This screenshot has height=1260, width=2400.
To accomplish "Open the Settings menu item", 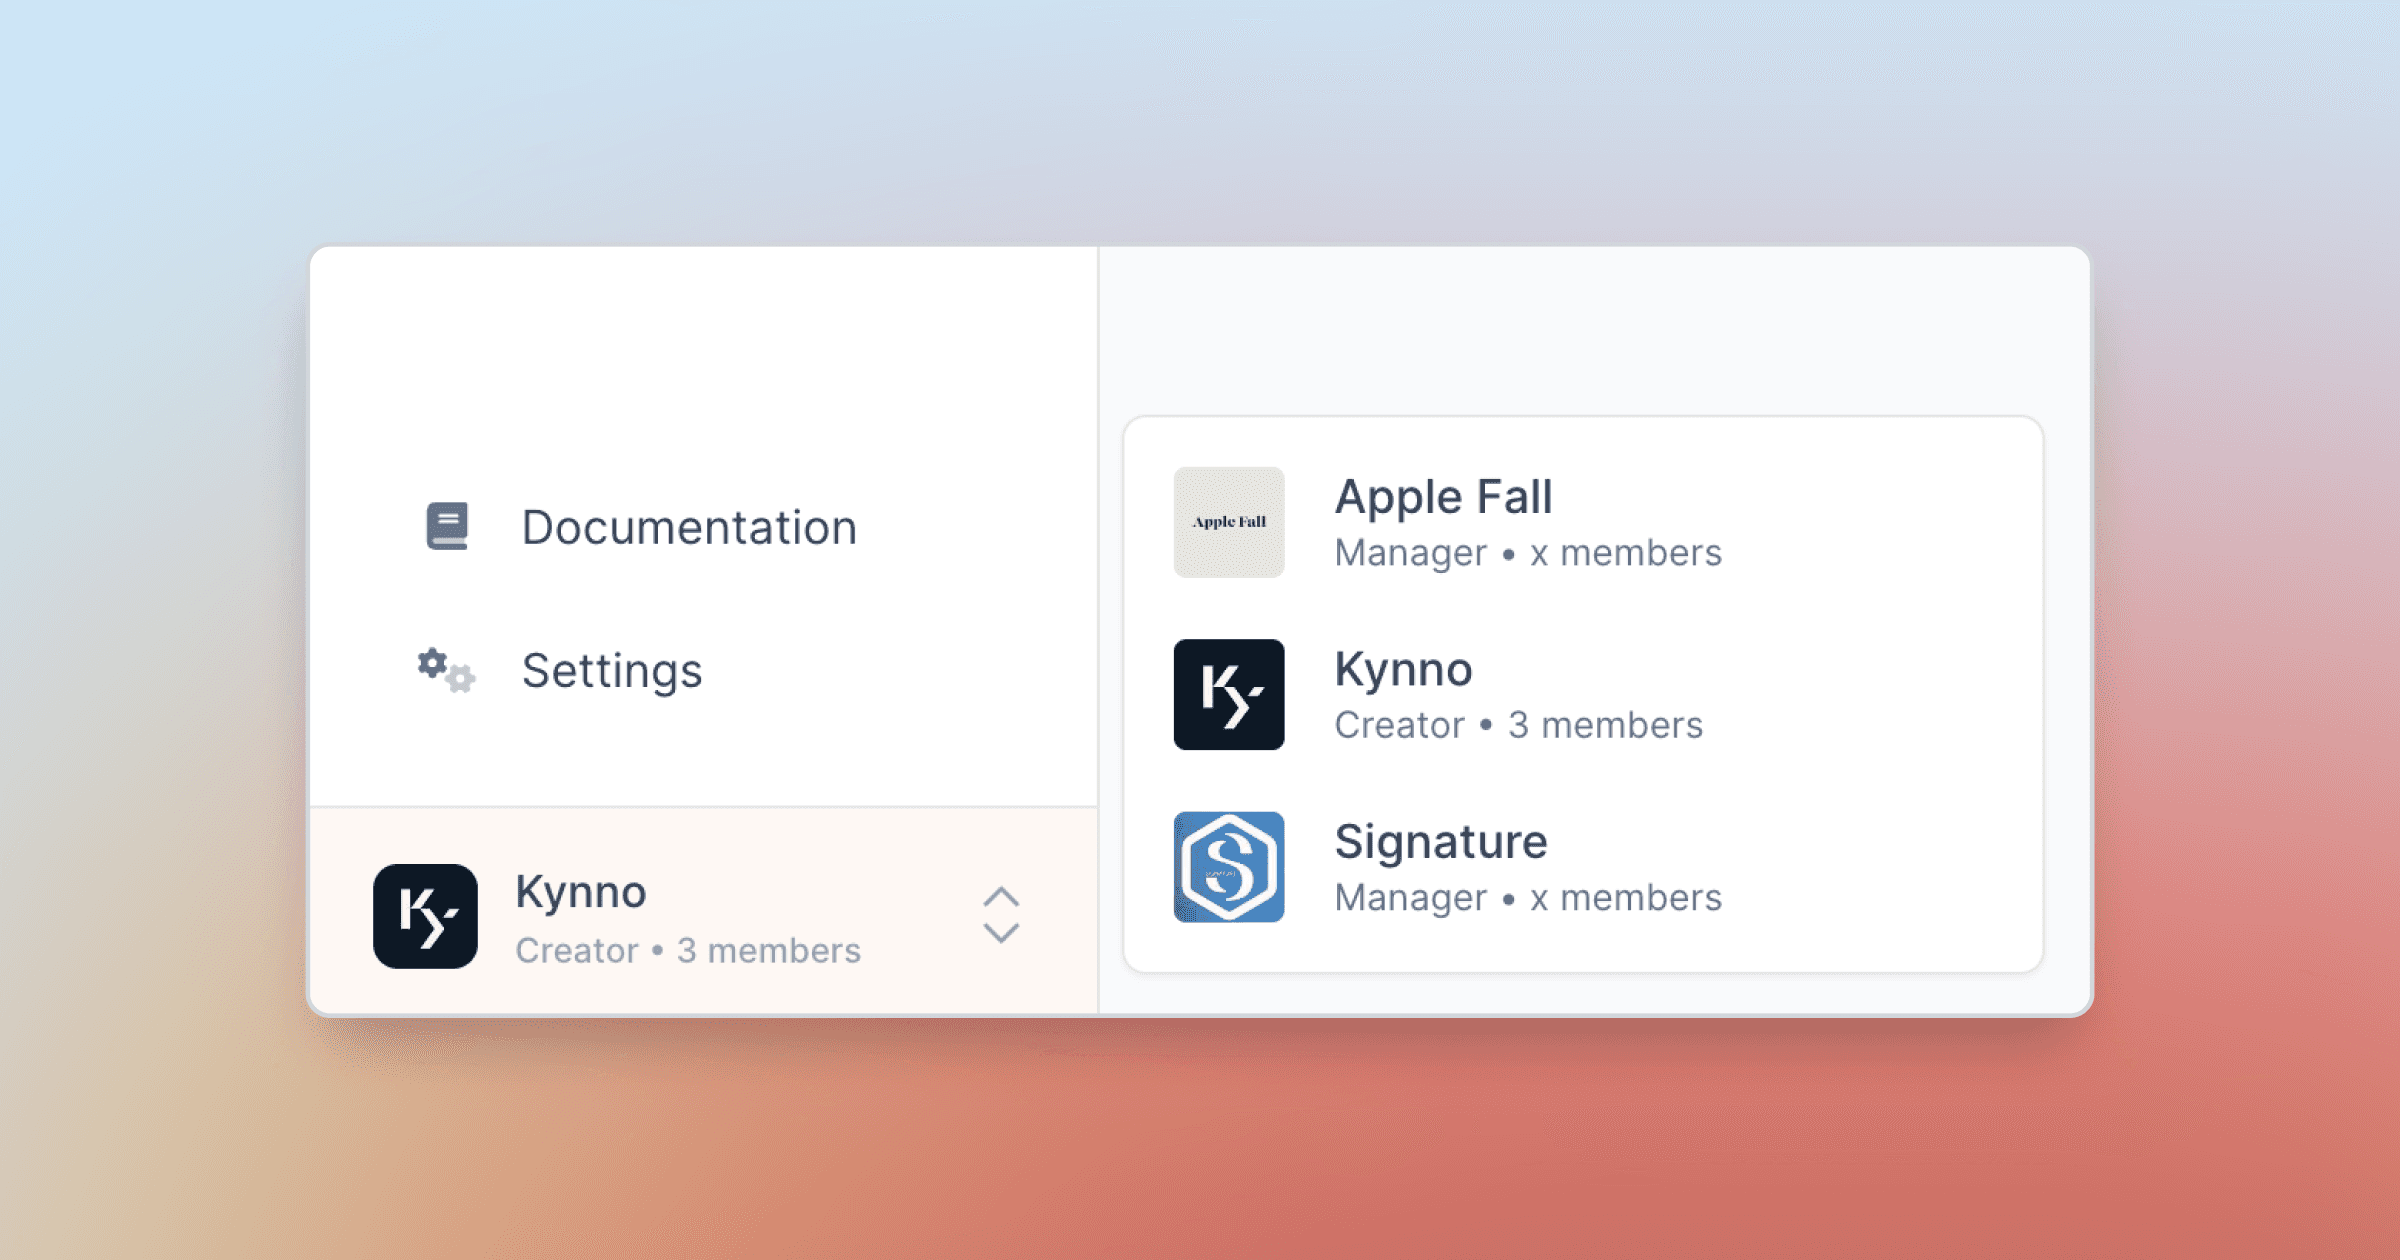I will [x=611, y=670].
